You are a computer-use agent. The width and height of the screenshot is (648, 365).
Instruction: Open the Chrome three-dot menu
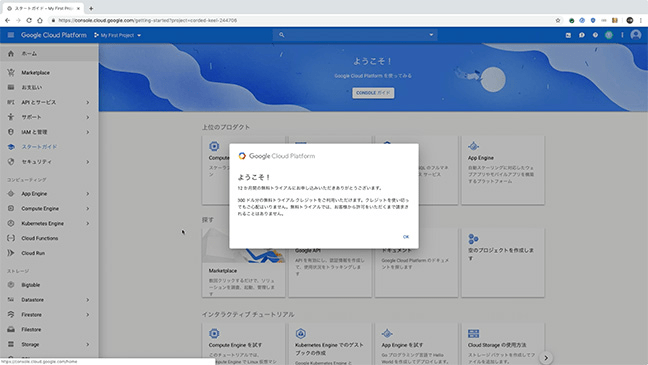tap(641, 20)
